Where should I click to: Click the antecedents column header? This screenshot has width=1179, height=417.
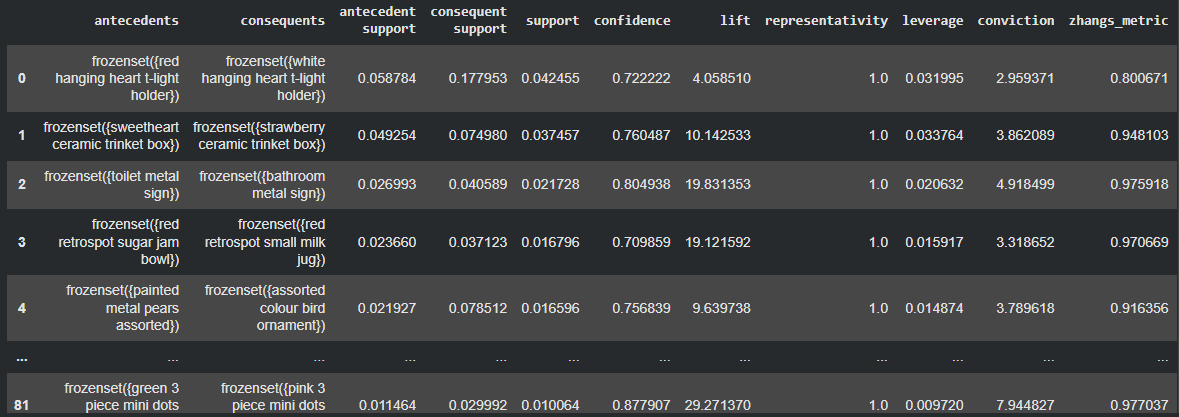pyautogui.click(x=138, y=20)
